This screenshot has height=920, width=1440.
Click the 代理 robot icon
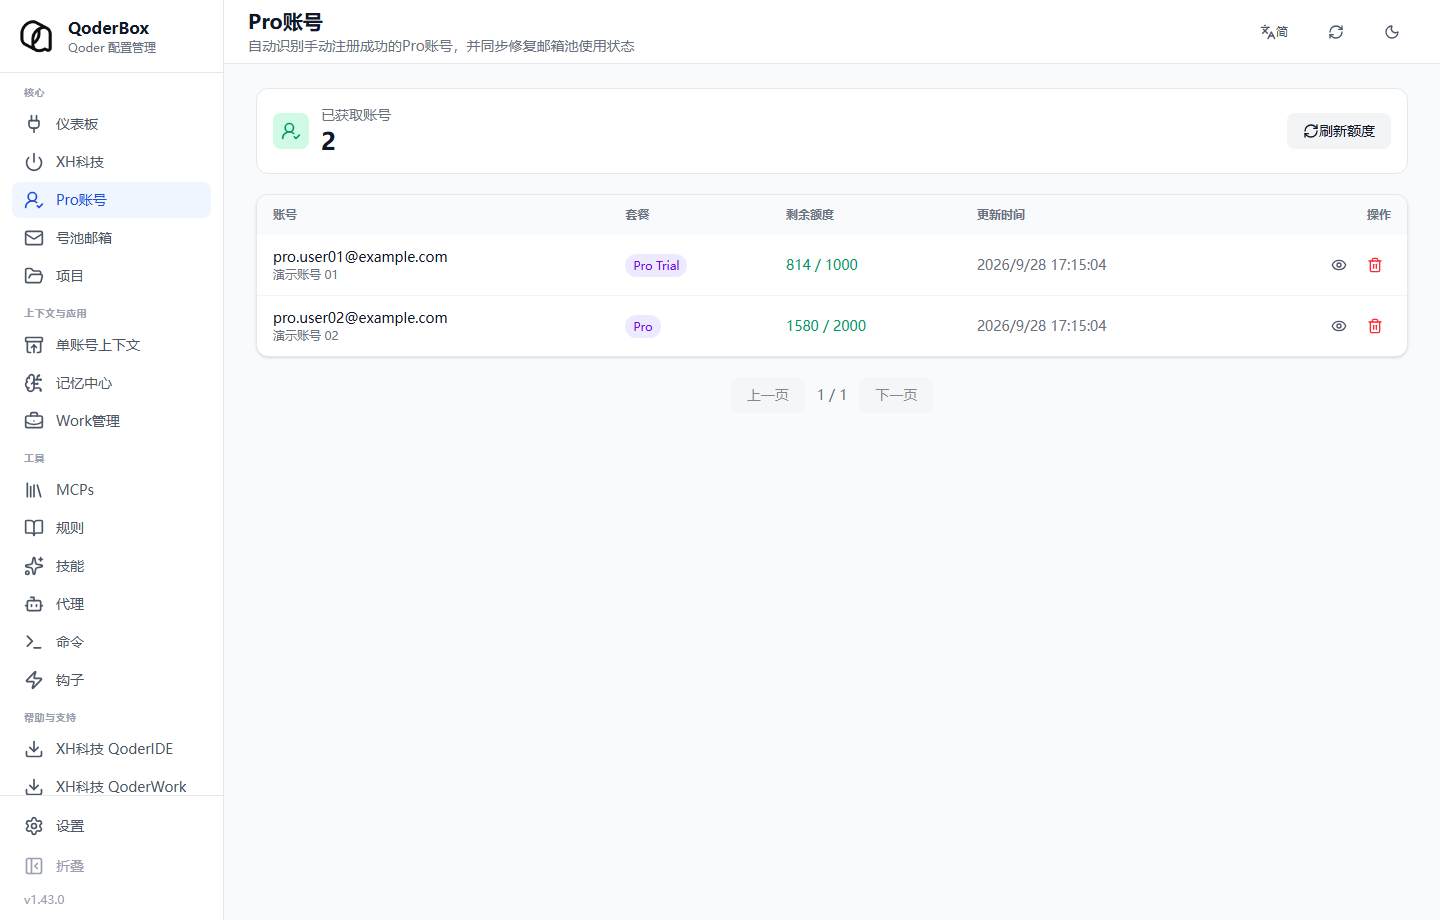tap(34, 604)
